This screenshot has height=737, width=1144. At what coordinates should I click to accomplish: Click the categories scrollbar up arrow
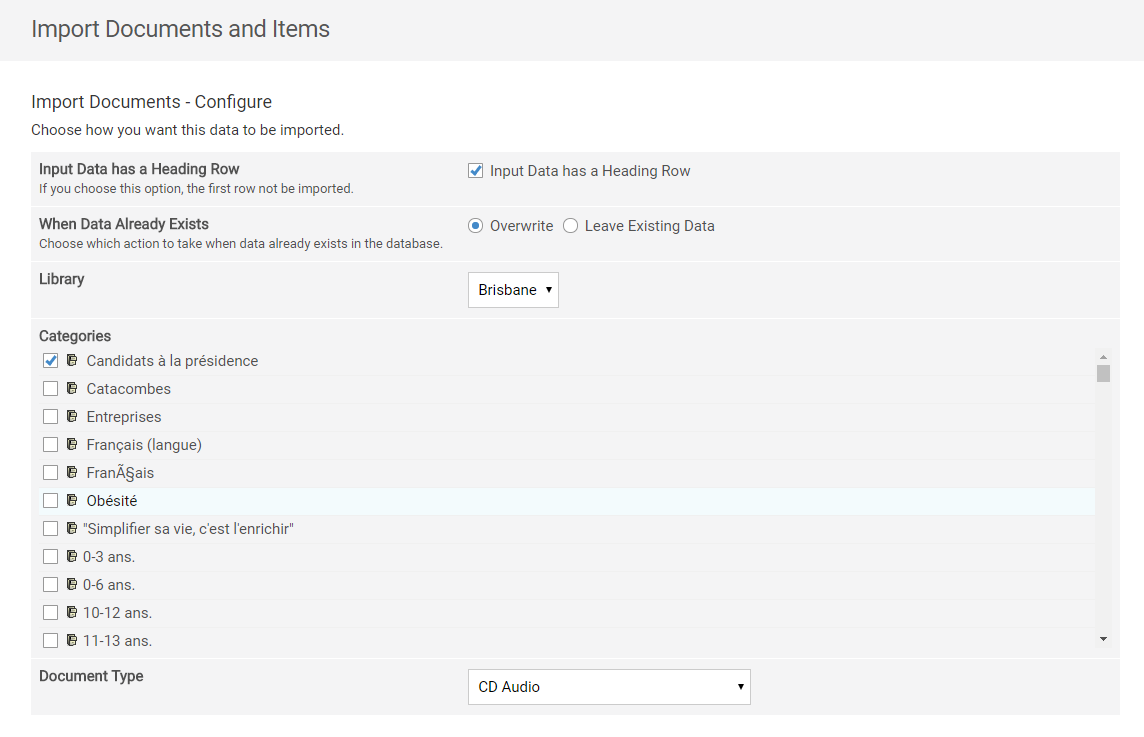1103,357
